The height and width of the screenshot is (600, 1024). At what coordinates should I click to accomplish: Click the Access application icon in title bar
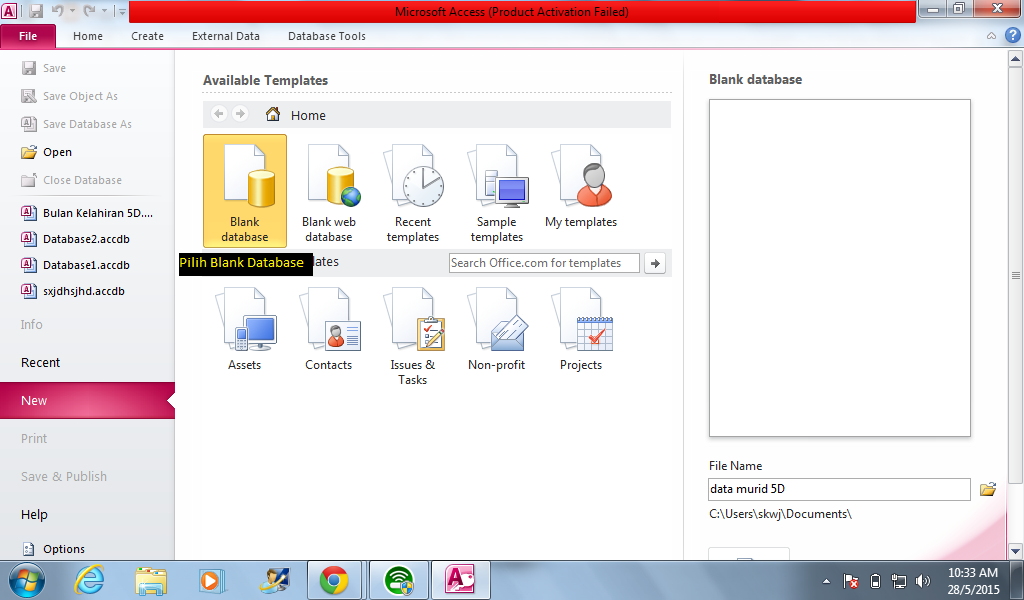(x=10, y=11)
